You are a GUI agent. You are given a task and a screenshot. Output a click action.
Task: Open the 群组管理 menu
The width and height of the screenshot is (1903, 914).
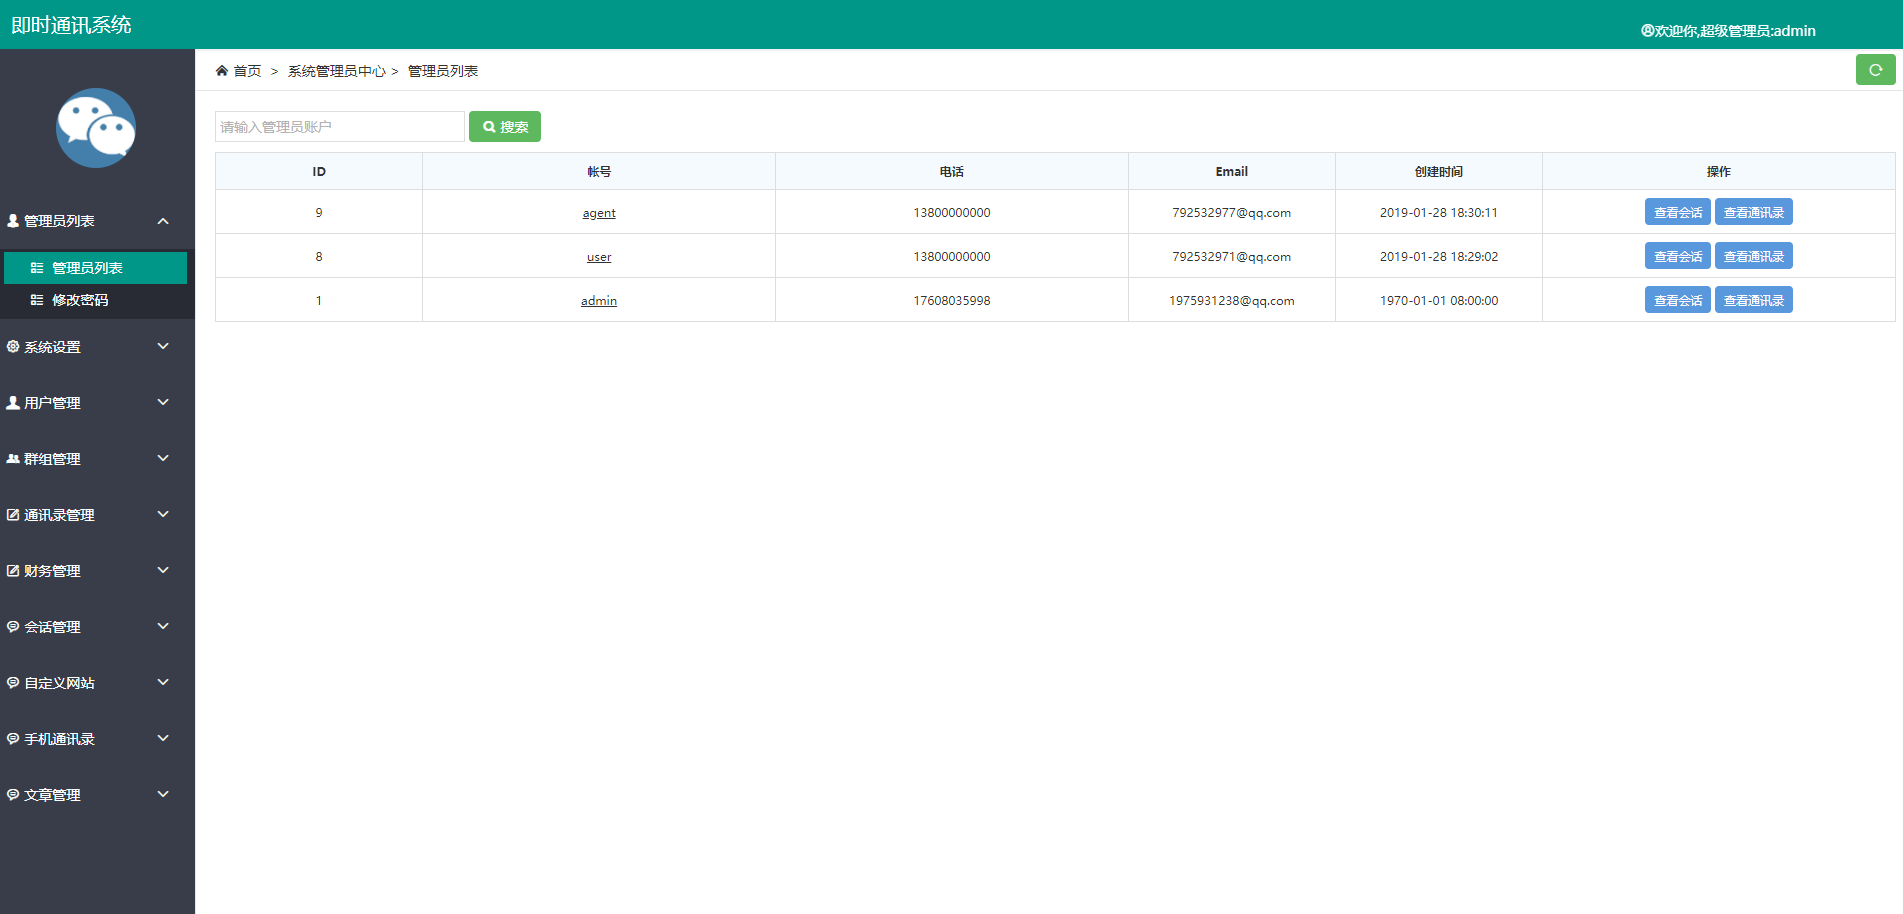97,459
